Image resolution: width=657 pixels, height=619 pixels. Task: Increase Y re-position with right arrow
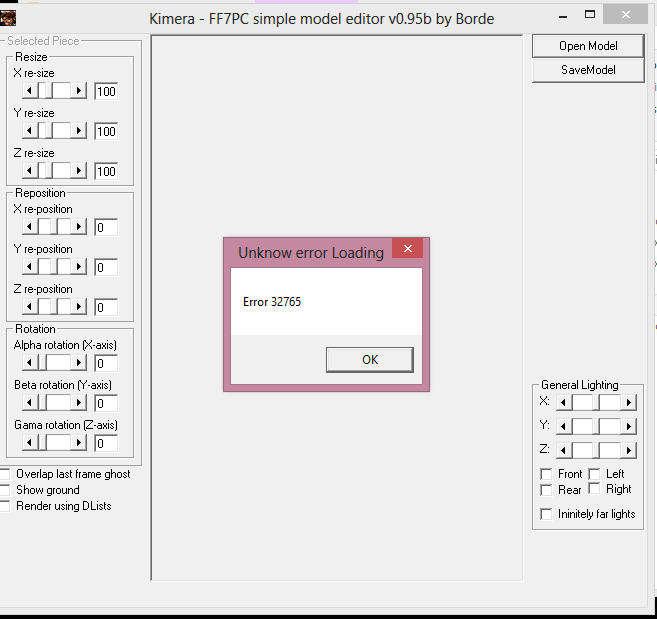pos(78,267)
